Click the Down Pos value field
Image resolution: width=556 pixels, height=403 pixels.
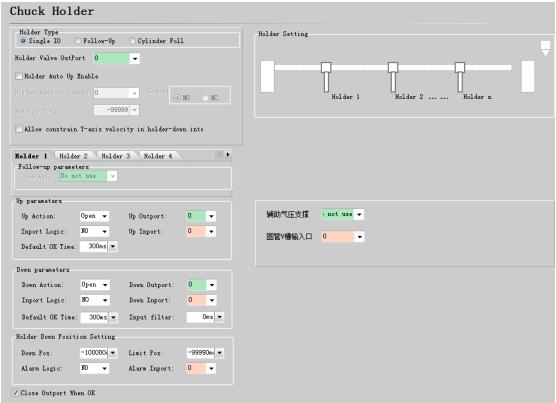[x=94, y=353]
